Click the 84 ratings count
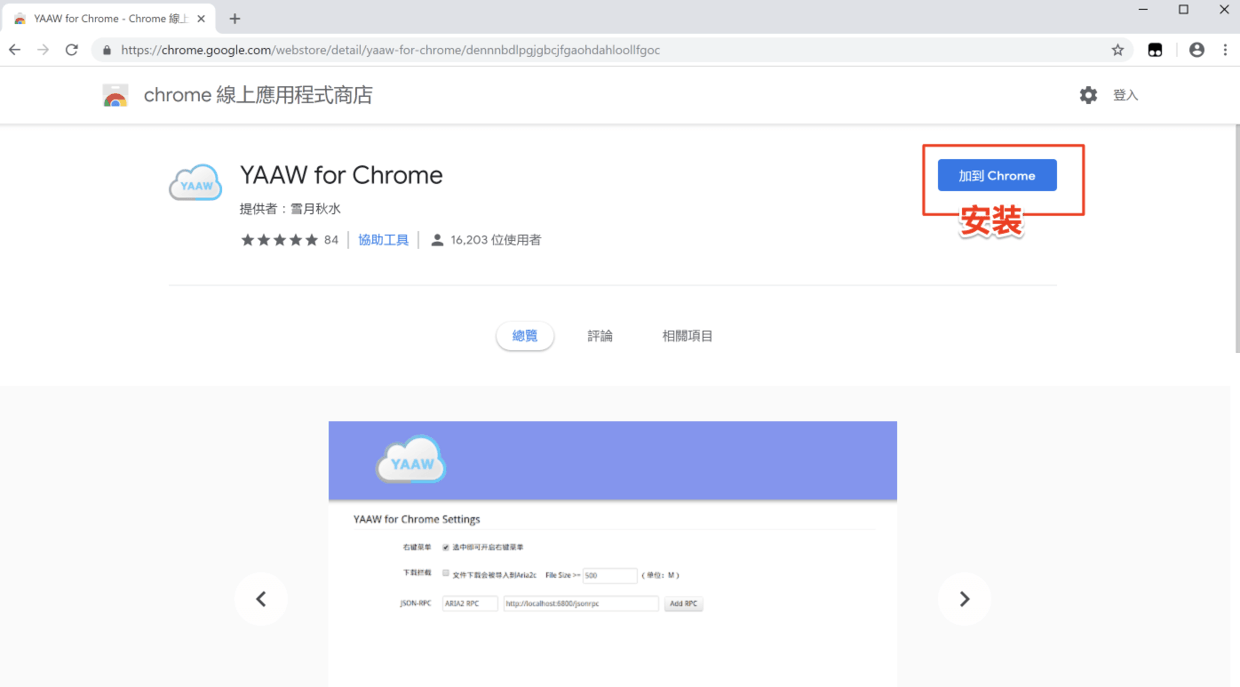The height and width of the screenshot is (687, 1240). (x=331, y=240)
